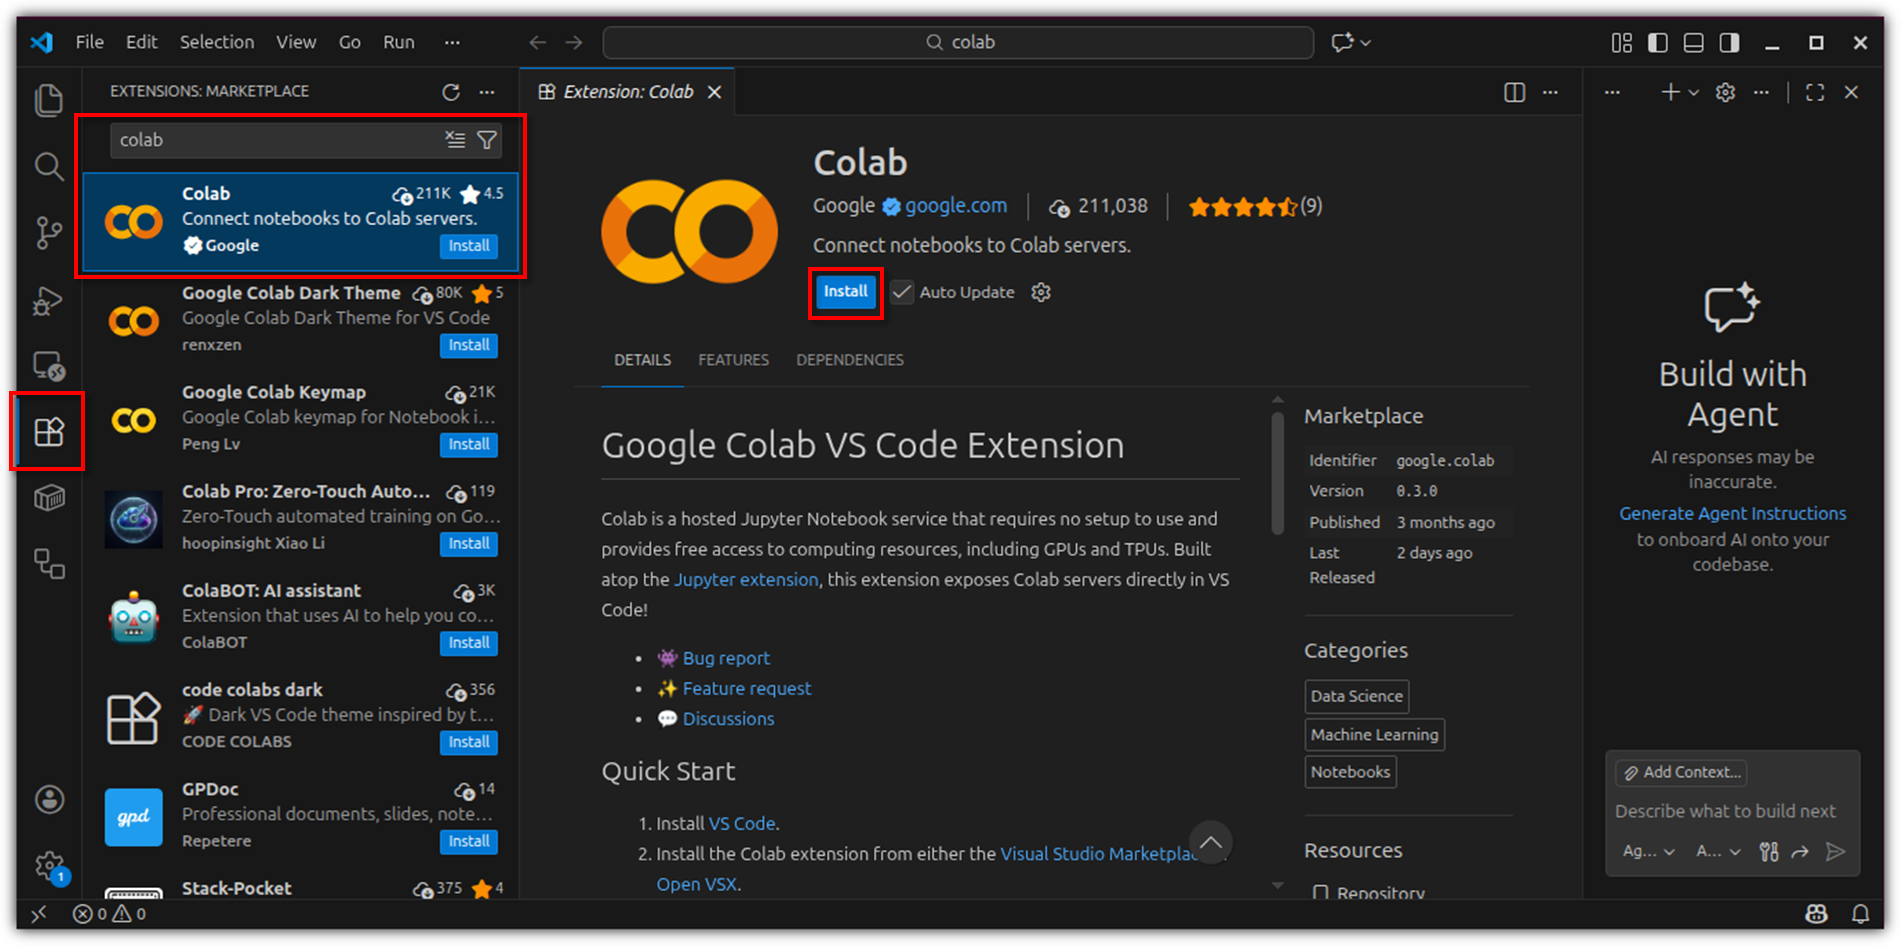Click the Machine Learning category tag

click(1374, 735)
